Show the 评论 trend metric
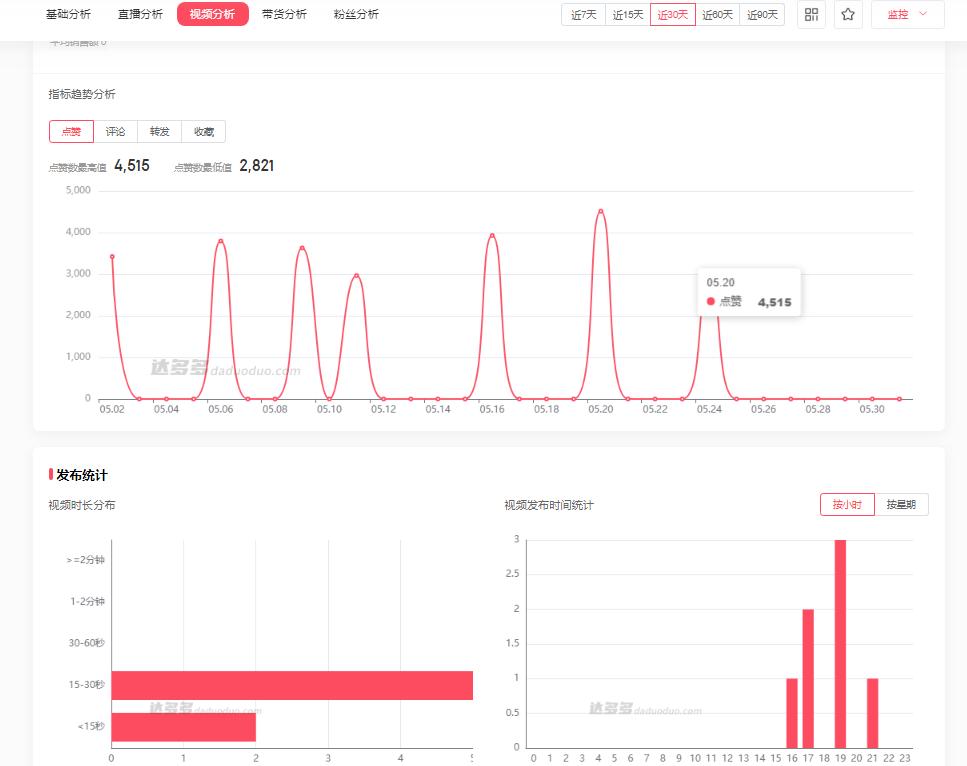967x766 pixels. point(115,132)
